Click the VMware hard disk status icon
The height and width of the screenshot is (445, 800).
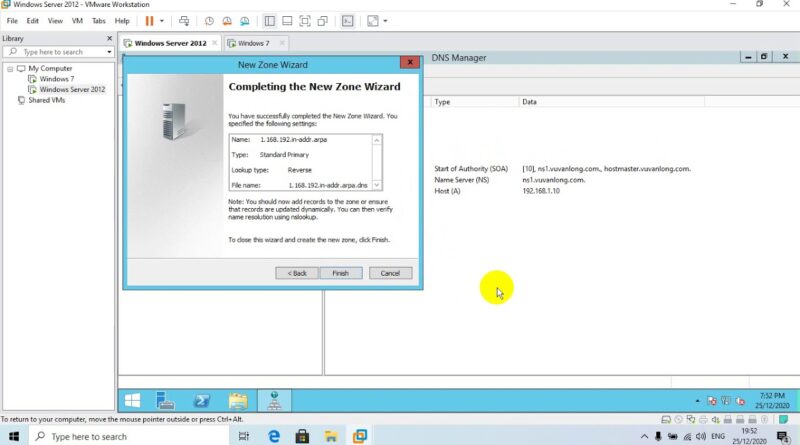tap(666, 419)
